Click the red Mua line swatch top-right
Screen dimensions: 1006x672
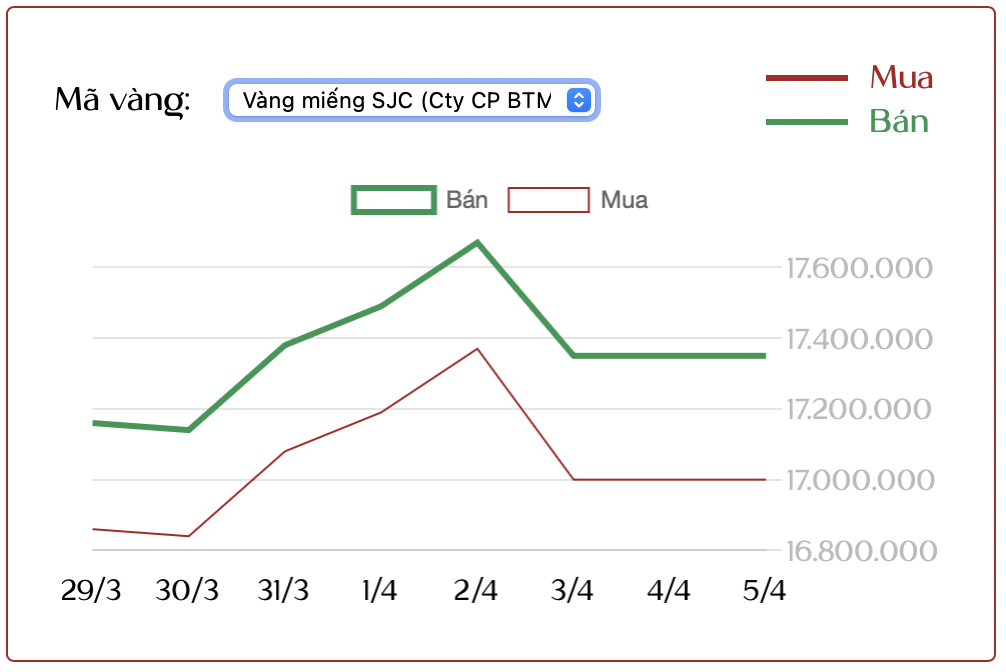pos(806,77)
